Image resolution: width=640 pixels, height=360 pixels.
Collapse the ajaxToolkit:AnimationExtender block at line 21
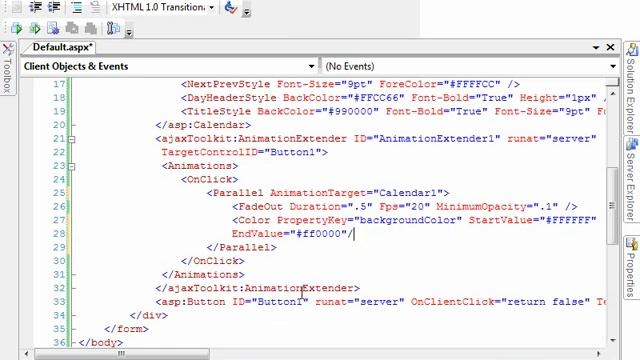click(x=72, y=140)
